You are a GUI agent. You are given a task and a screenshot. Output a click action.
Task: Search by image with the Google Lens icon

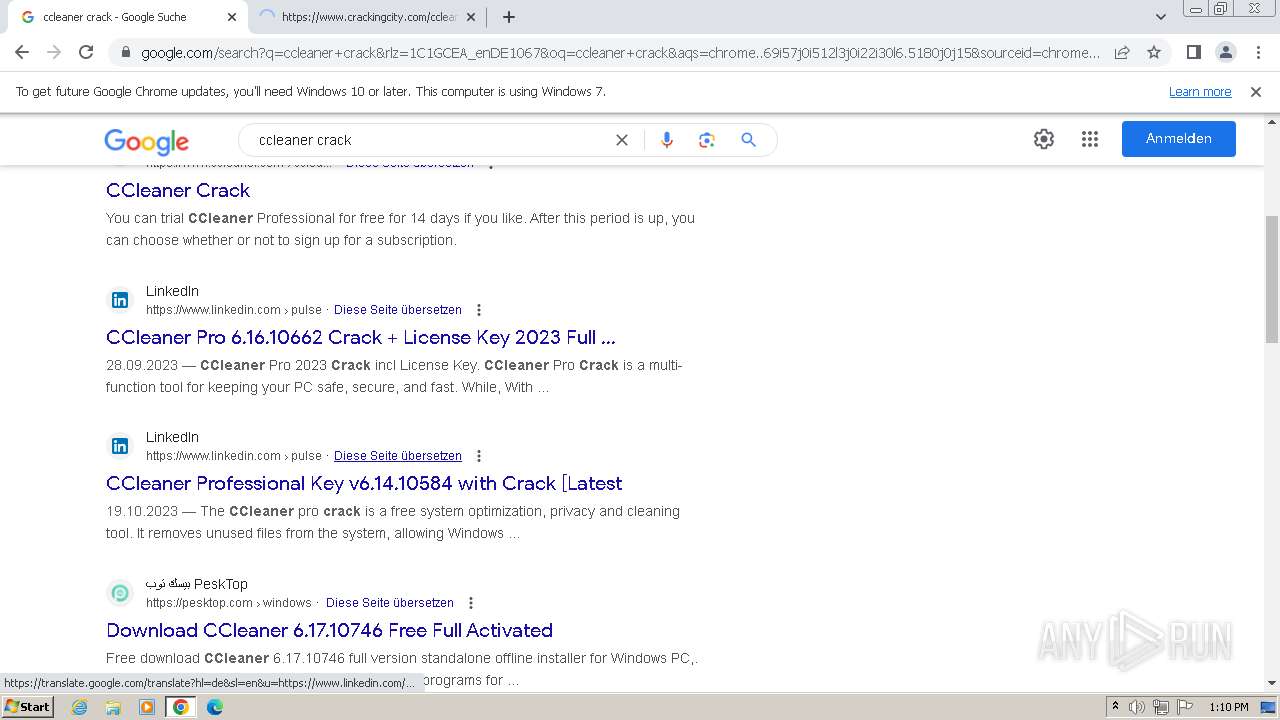(x=707, y=140)
